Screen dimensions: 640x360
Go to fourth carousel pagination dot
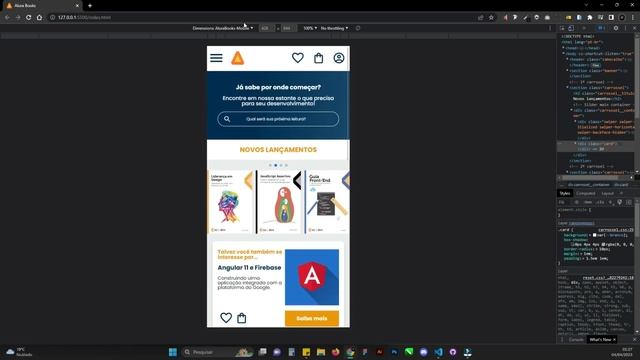(x=286, y=165)
